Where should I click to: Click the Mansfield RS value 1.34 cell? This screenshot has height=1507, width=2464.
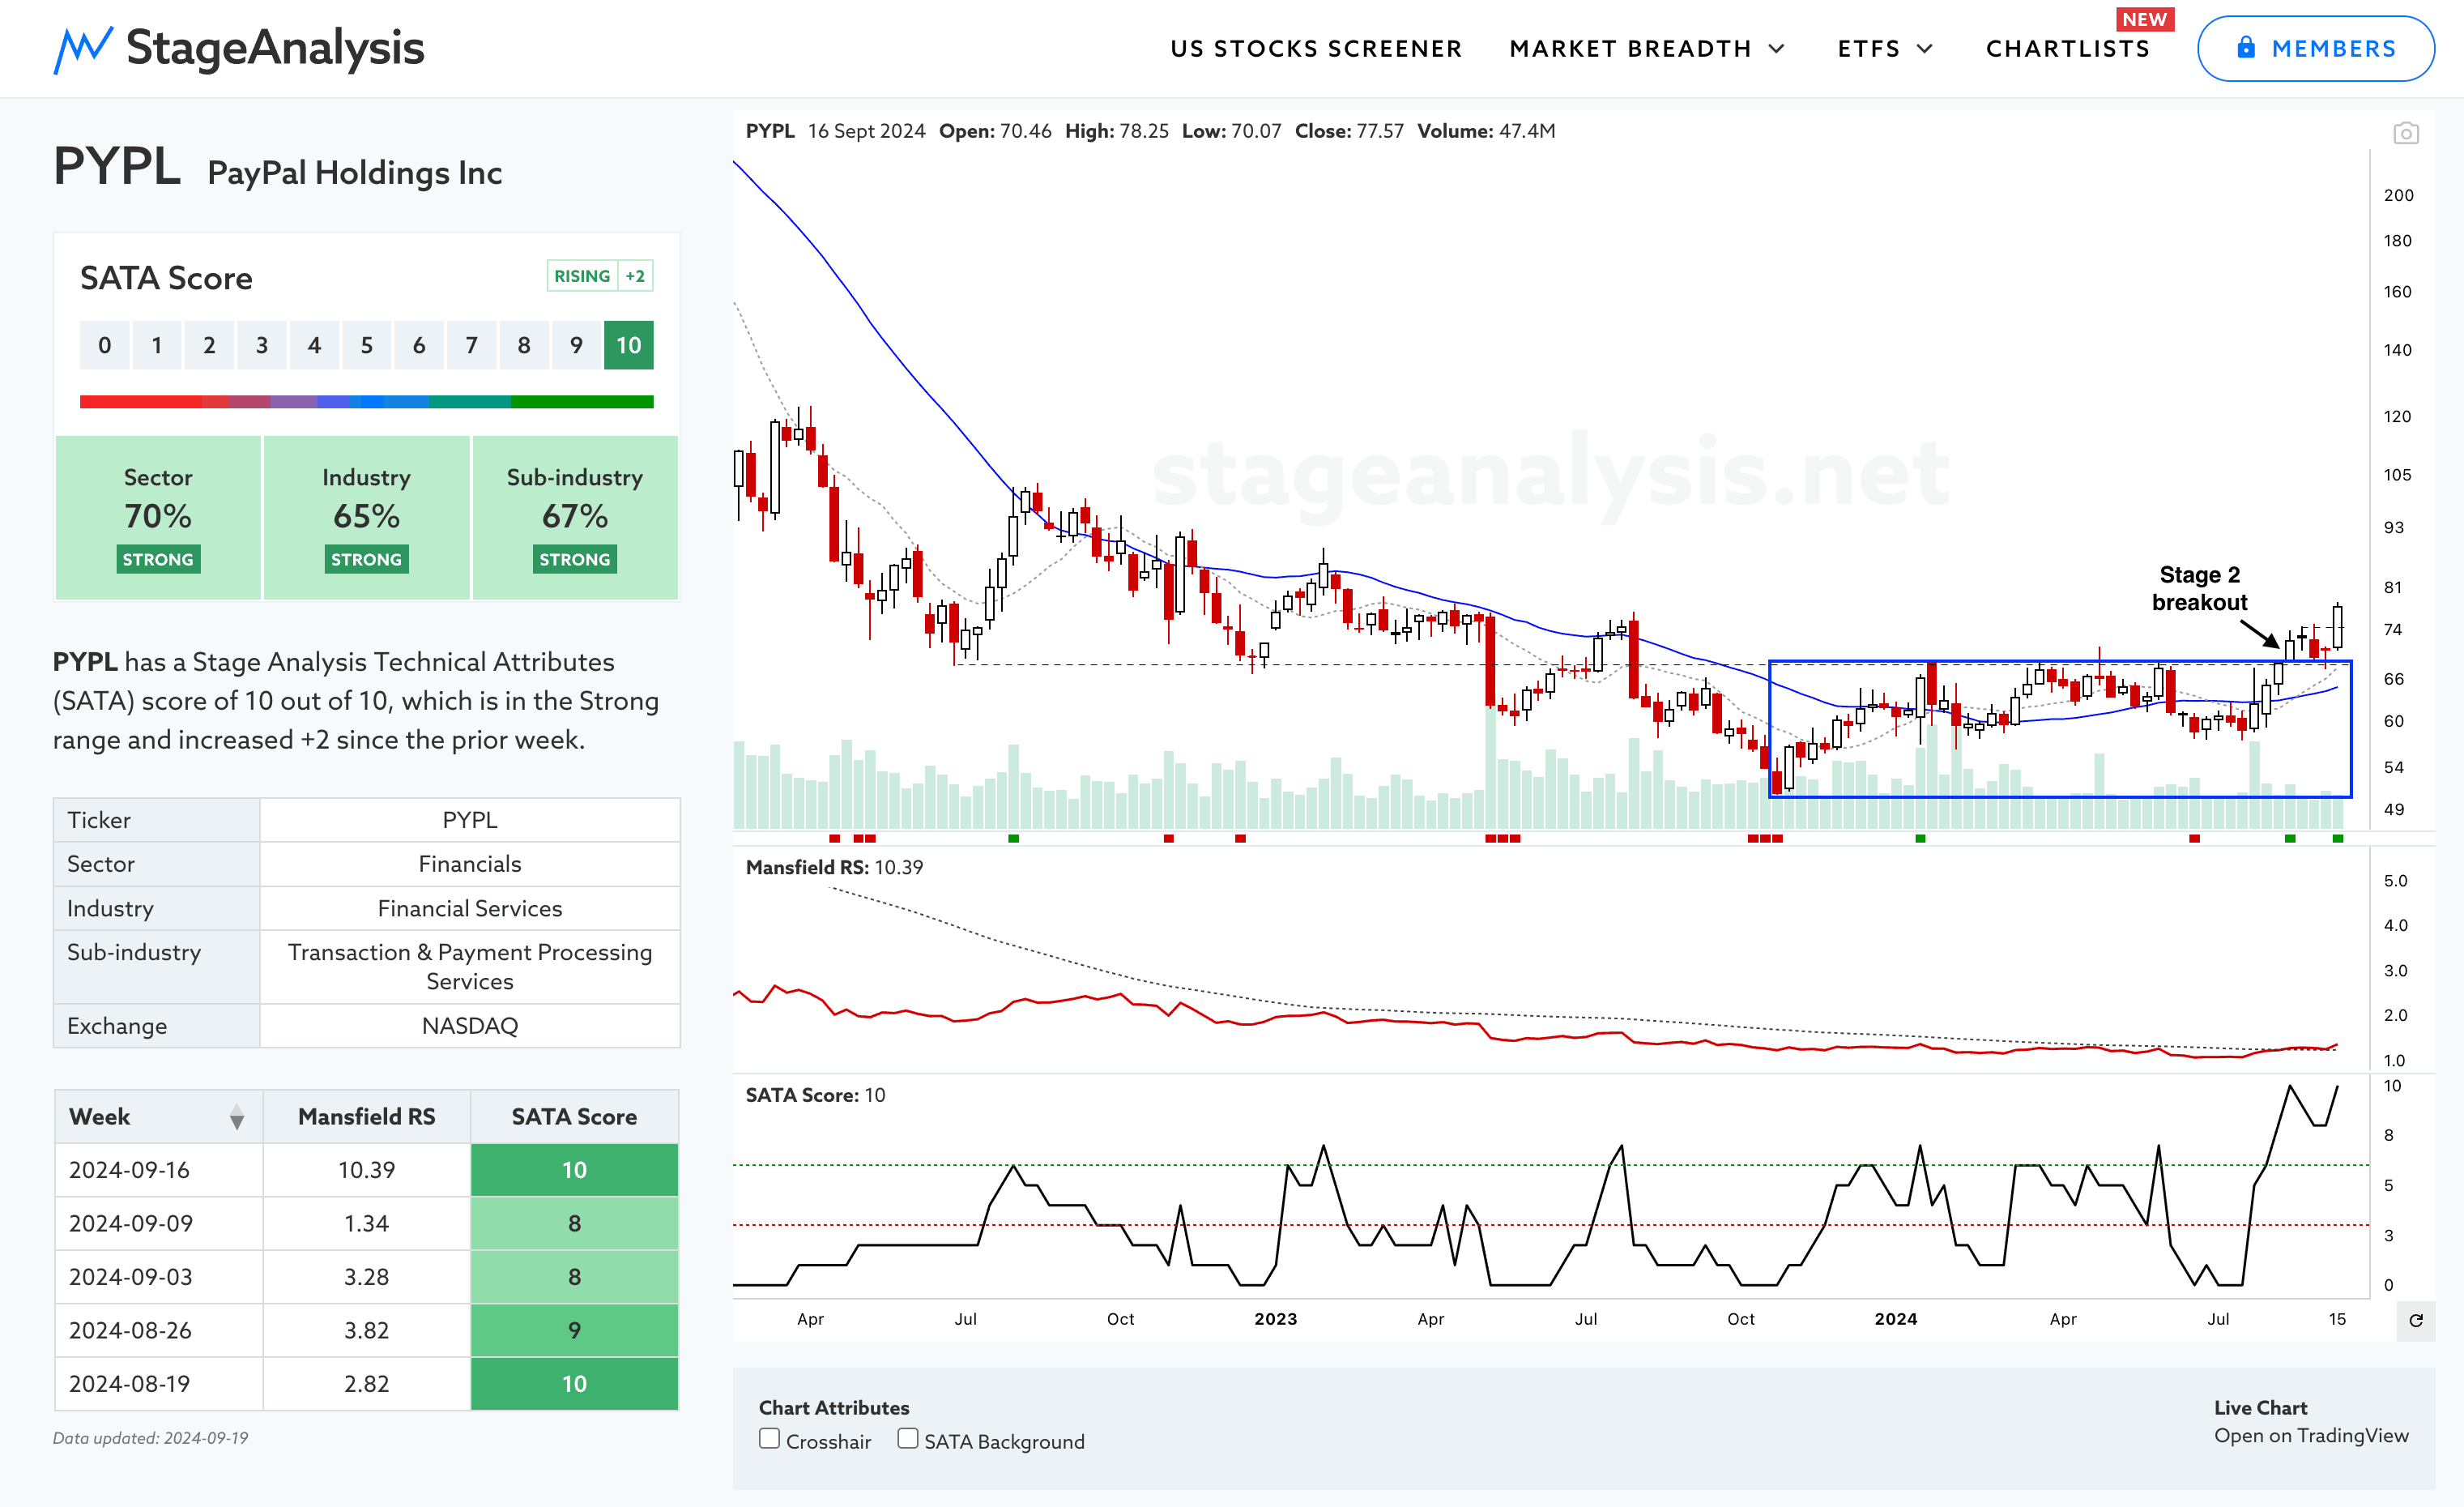[366, 1223]
